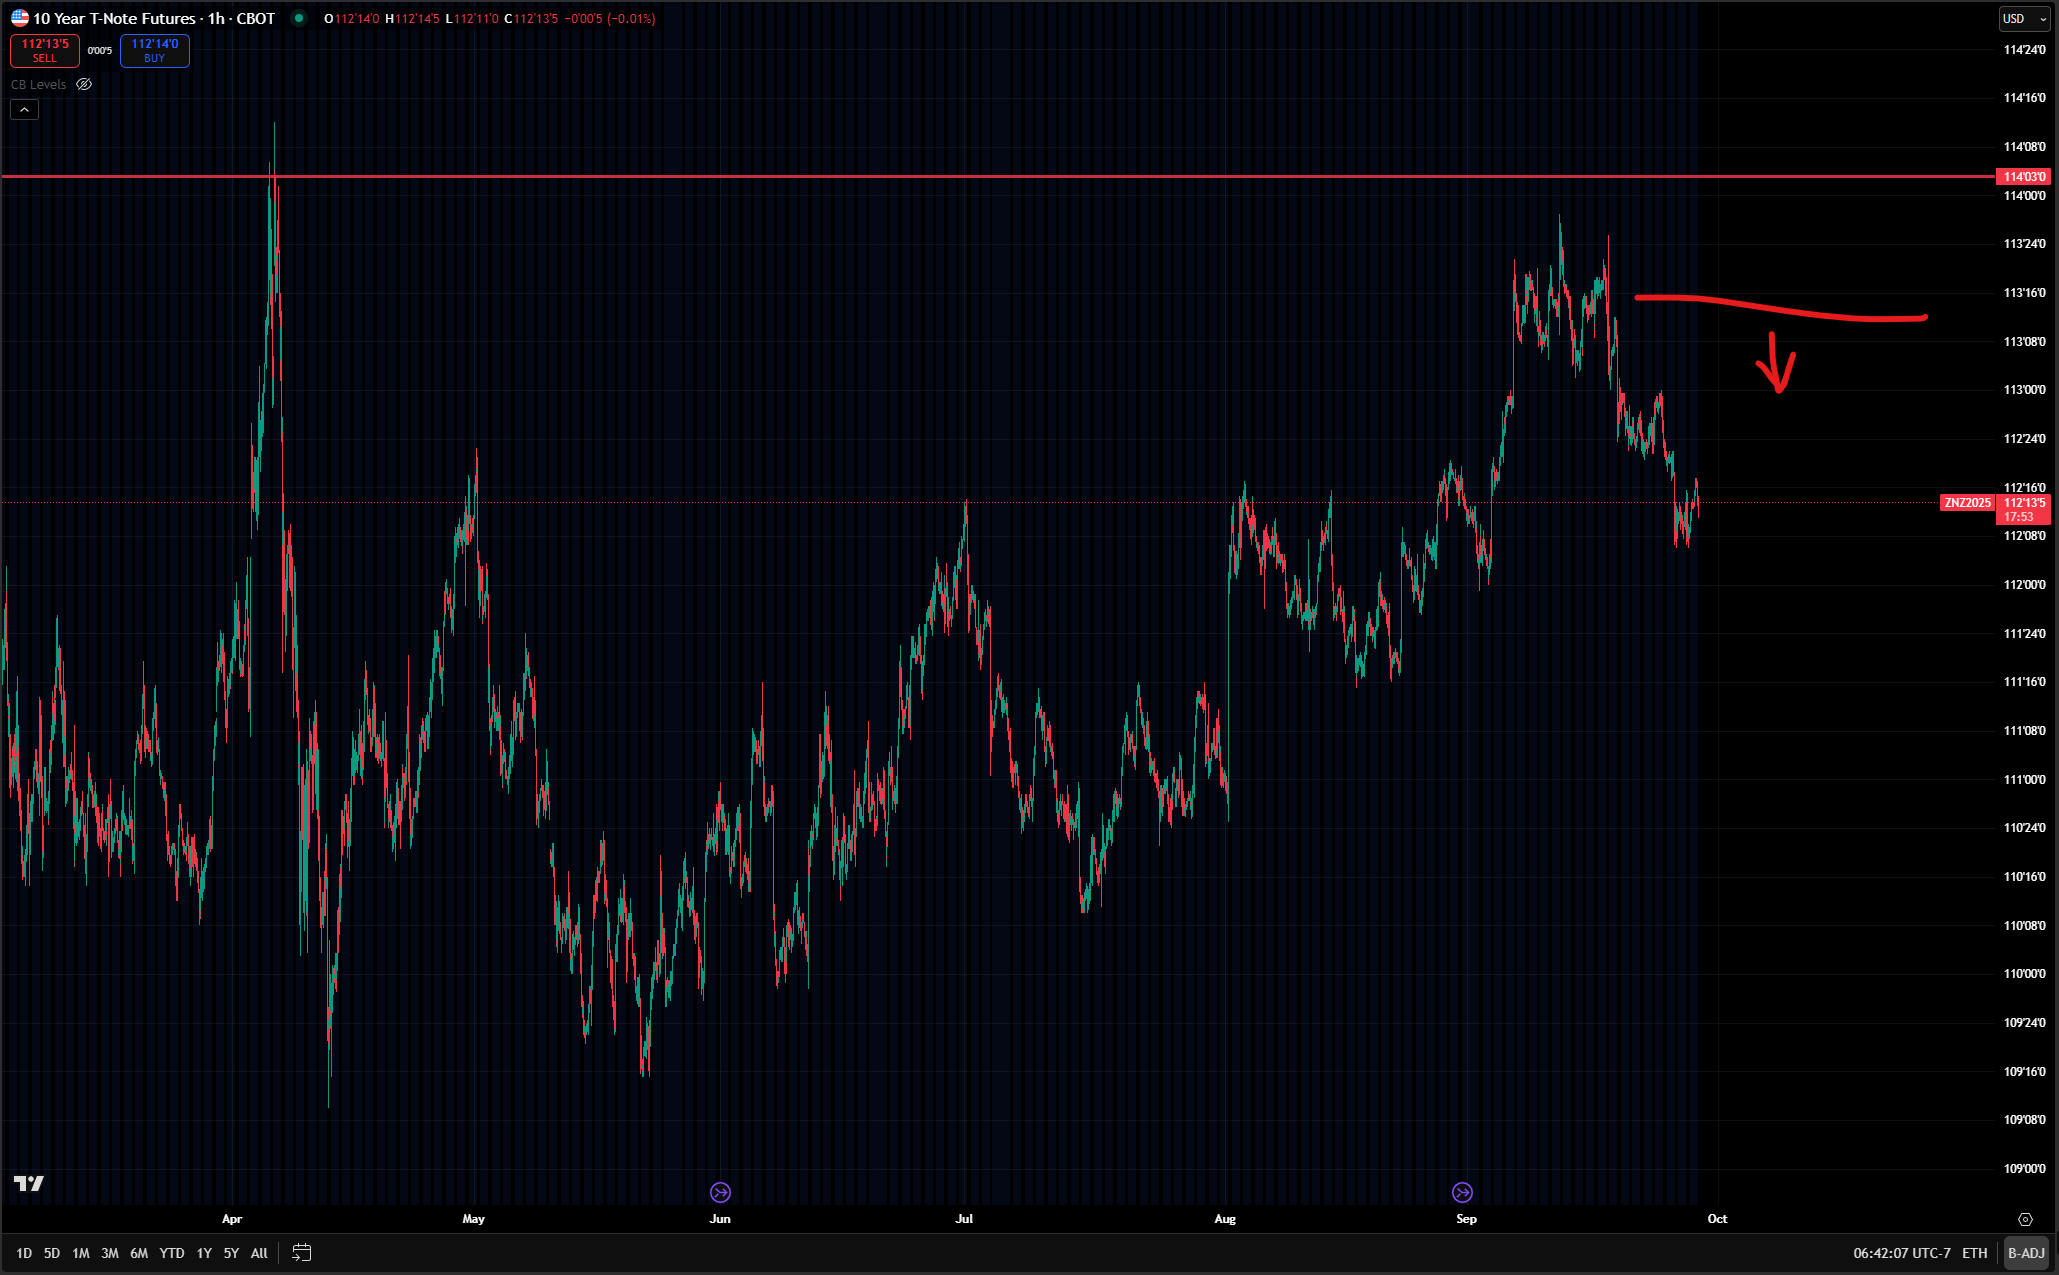Click the BUY 112'14'0 button

(154, 50)
